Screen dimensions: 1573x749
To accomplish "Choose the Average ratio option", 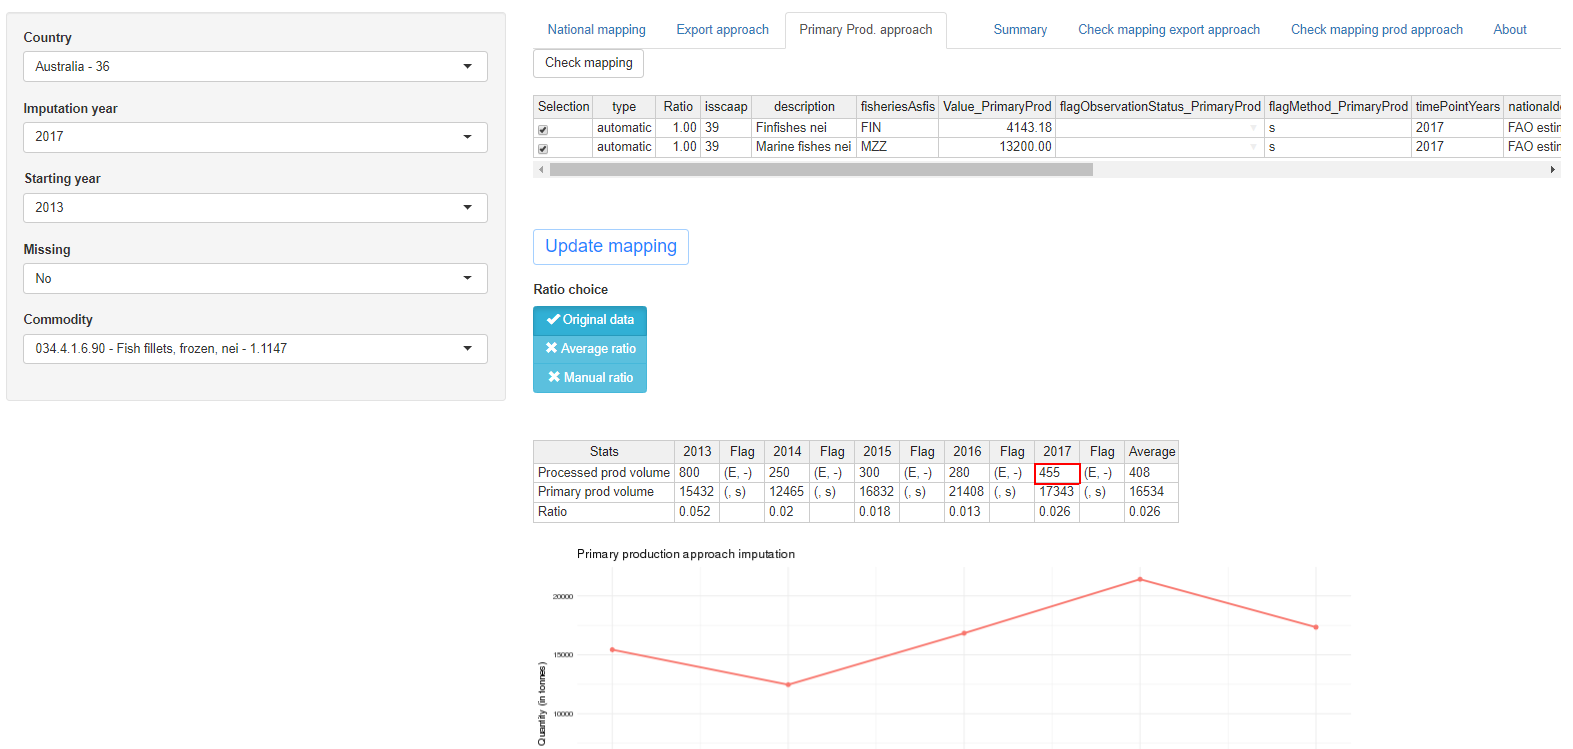I will pyautogui.click(x=590, y=349).
